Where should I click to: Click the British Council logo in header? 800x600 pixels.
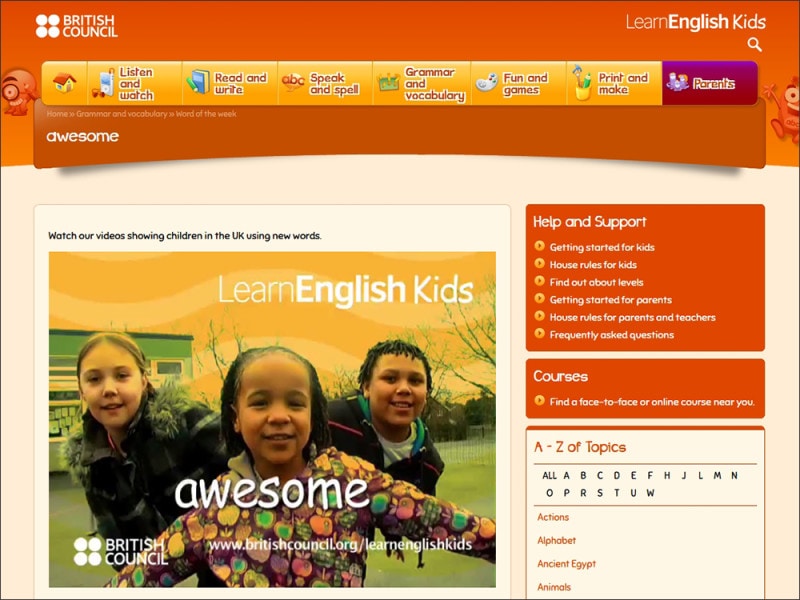tap(77, 26)
